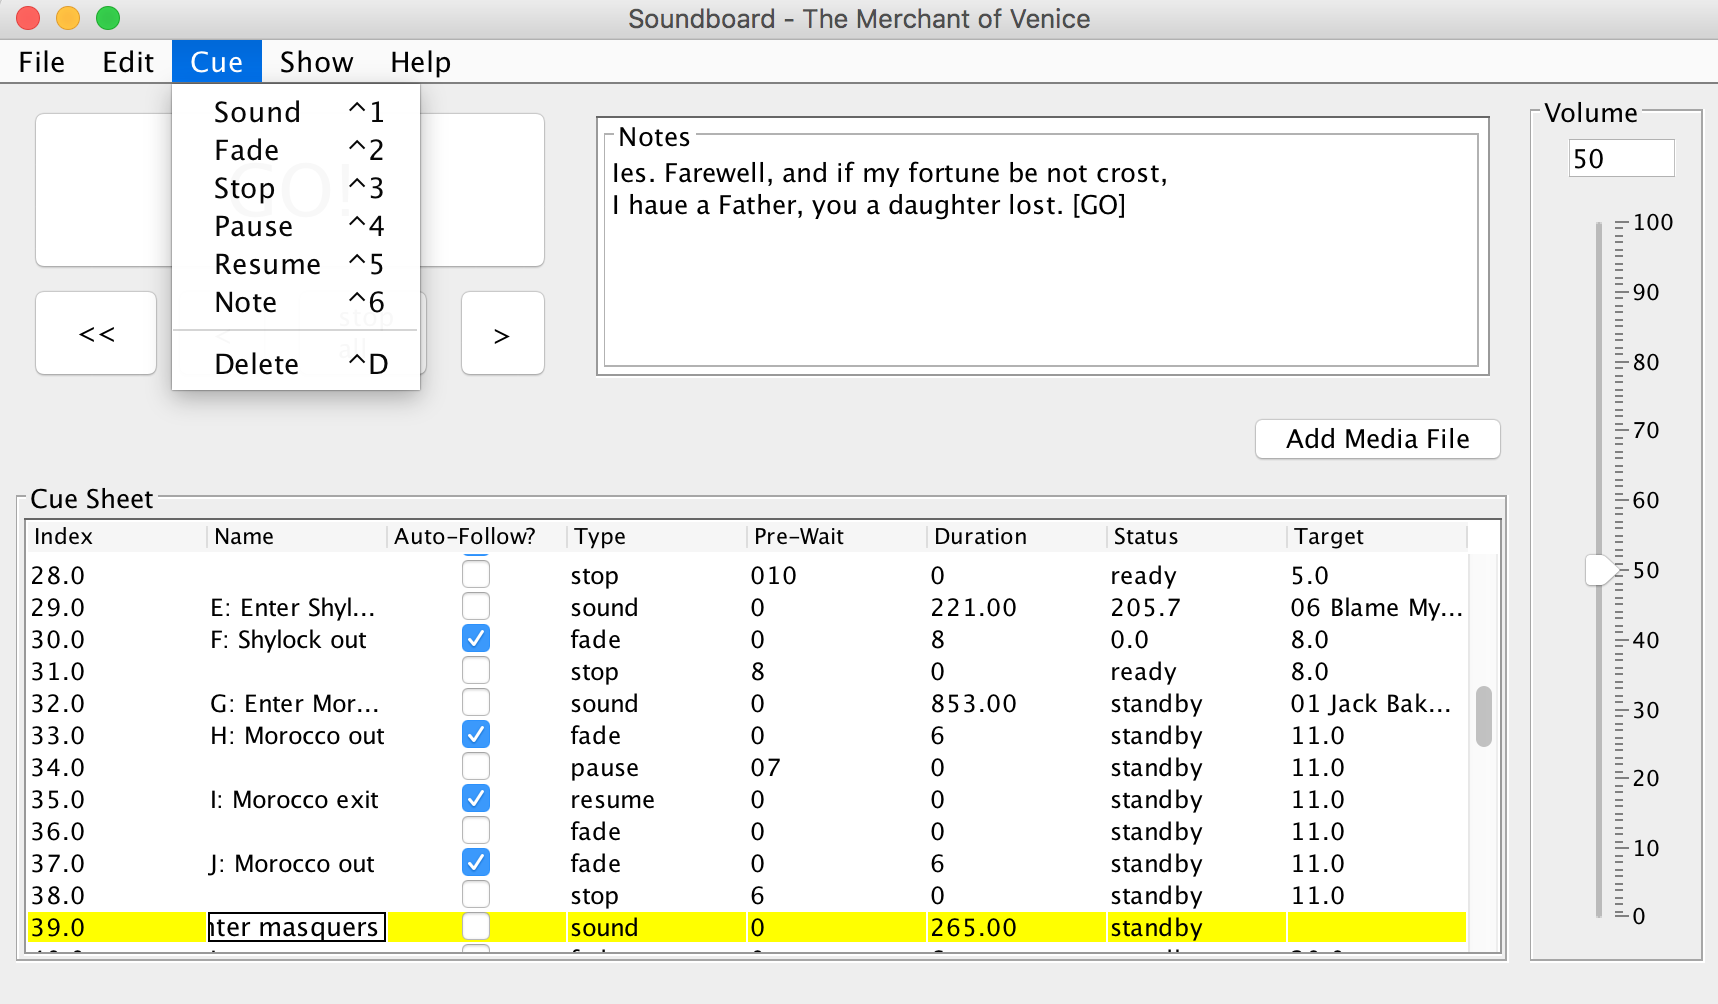Screen dimensions: 1718x1004
Task: Open the Edit menu
Action: [128, 62]
